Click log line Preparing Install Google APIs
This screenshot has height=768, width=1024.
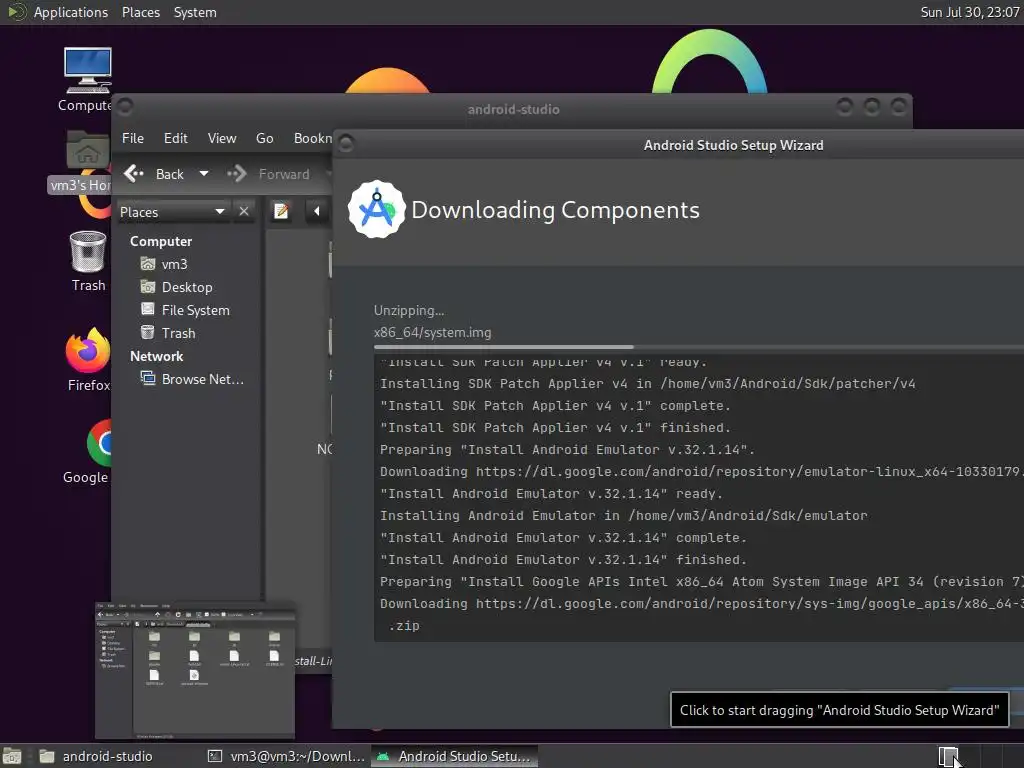point(701,582)
